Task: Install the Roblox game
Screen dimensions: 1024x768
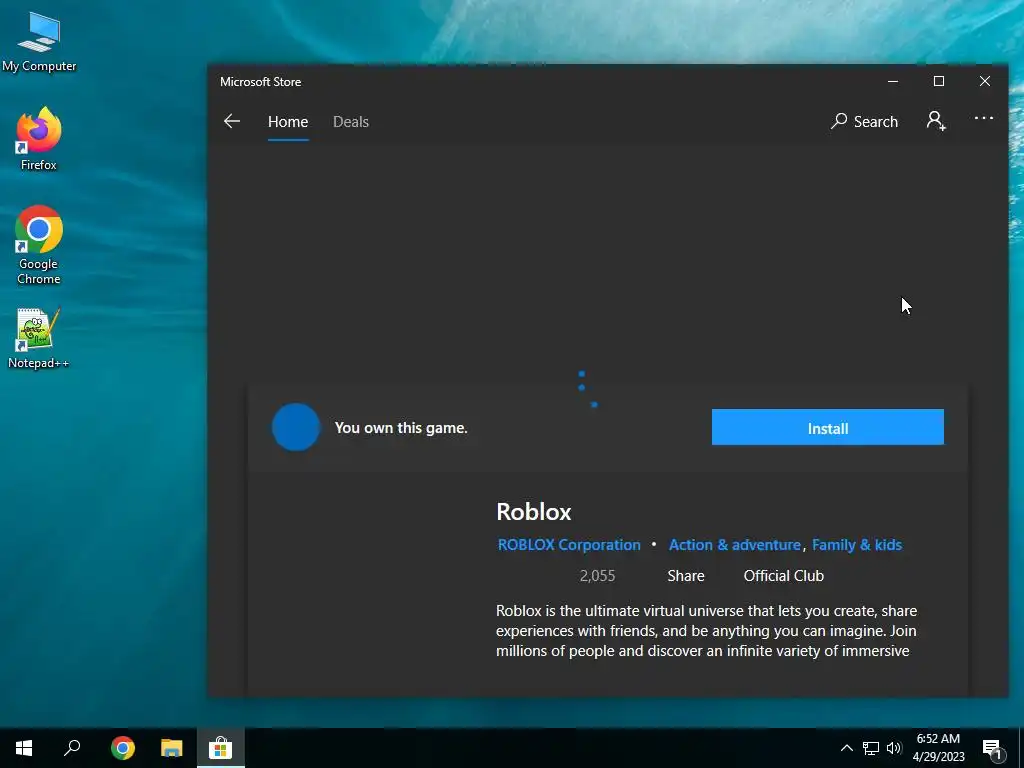Action: [x=827, y=427]
